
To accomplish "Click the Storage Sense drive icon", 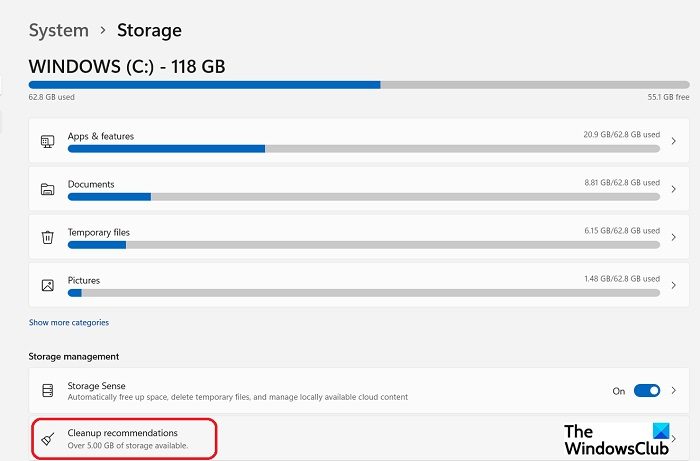I will coord(48,390).
